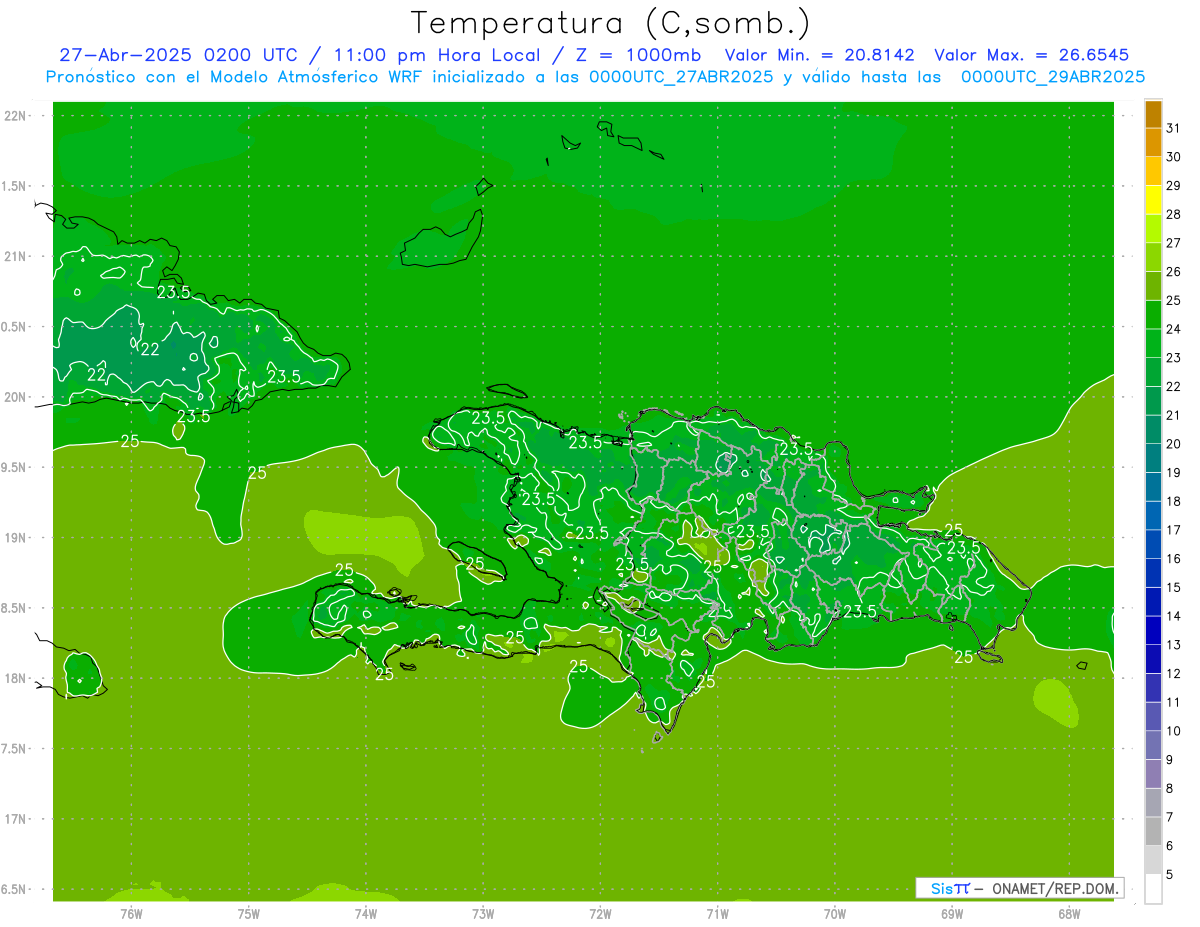Click the color scale label "5"
The image size is (1200, 927).
1170,875
